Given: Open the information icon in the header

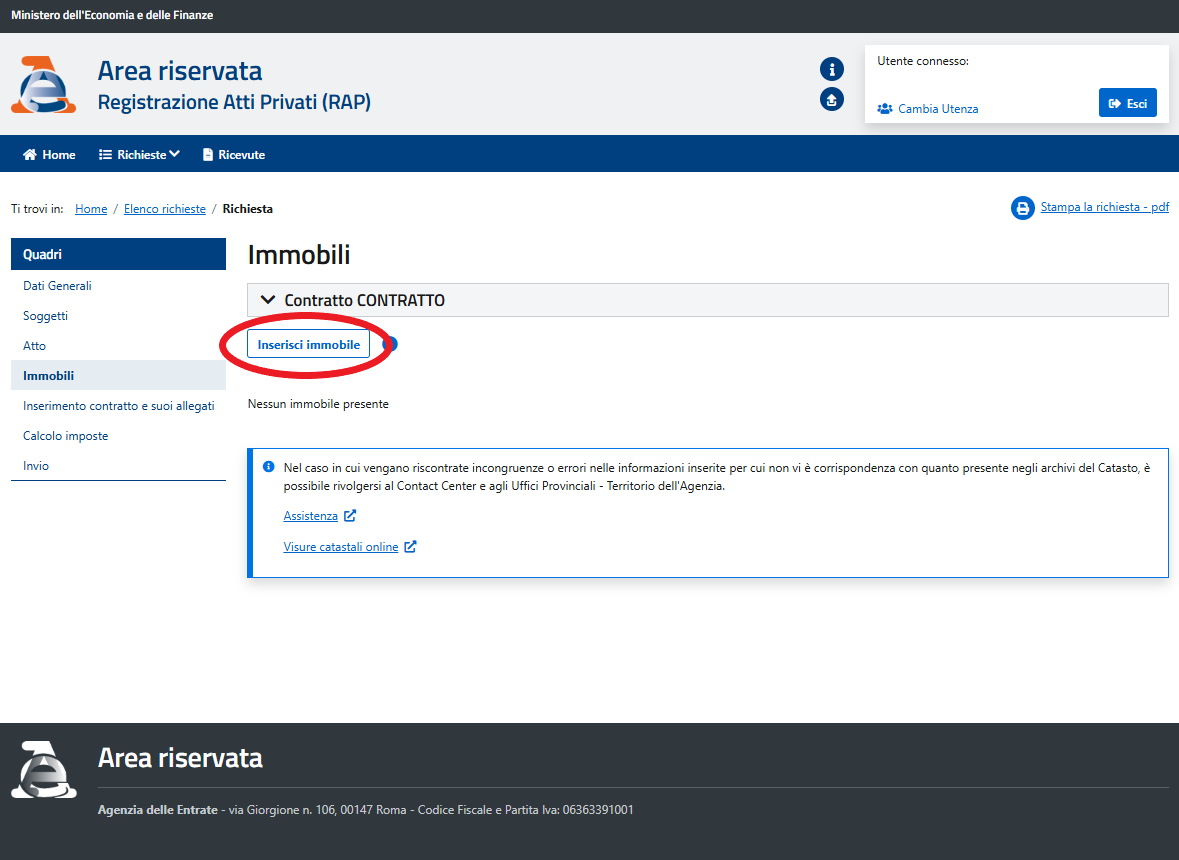Looking at the screenshot, I should [x=832, y=69].
